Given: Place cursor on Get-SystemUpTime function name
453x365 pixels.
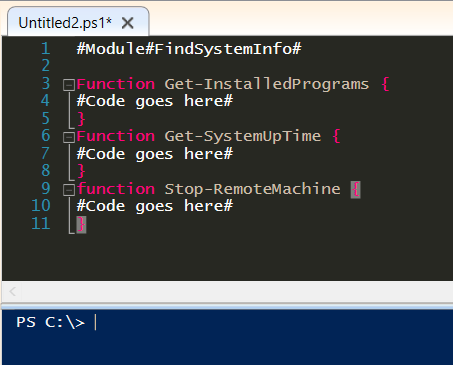Looking at the screenshot, I should (243, 136).
